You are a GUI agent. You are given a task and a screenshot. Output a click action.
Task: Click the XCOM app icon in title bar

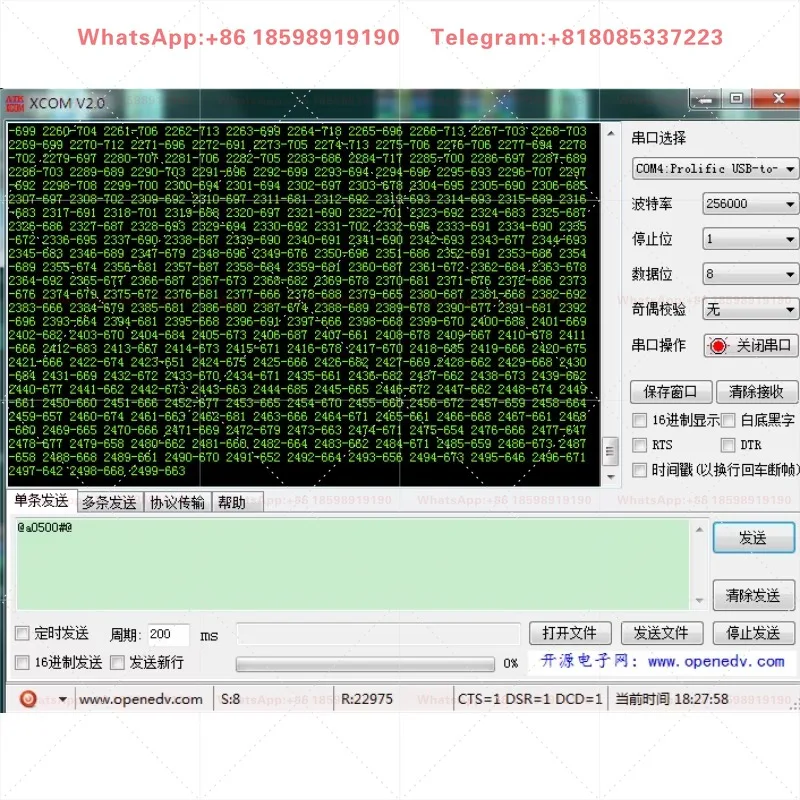pos(15,103)
